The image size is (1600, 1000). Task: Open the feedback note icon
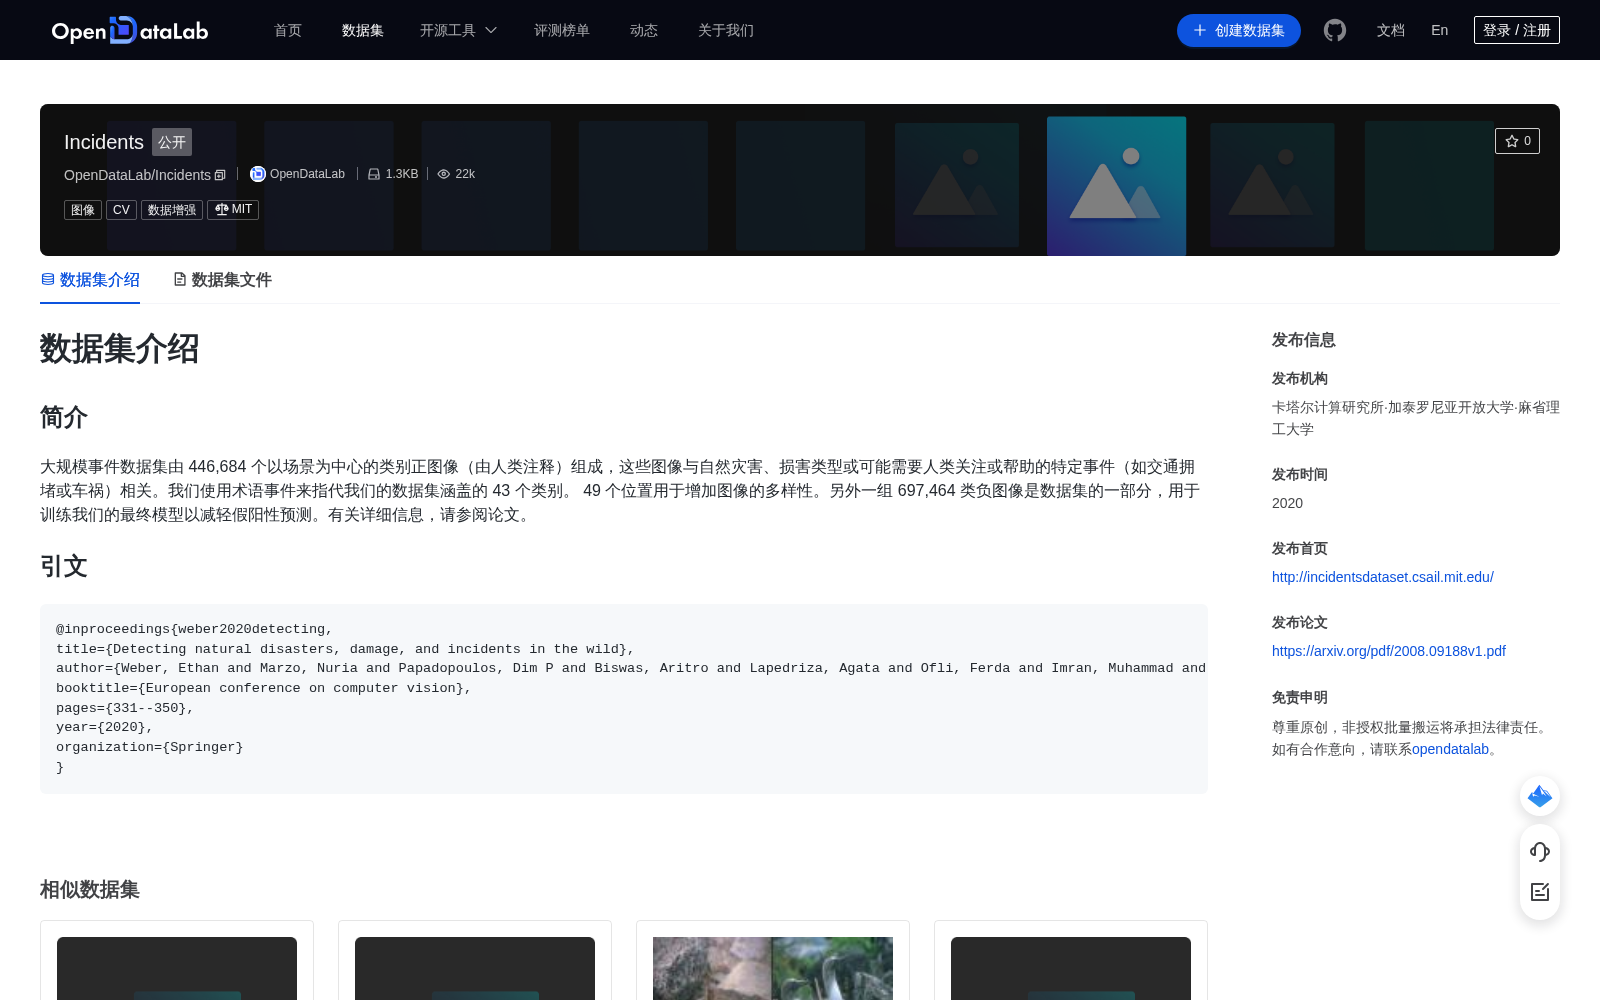point(1540,892)
